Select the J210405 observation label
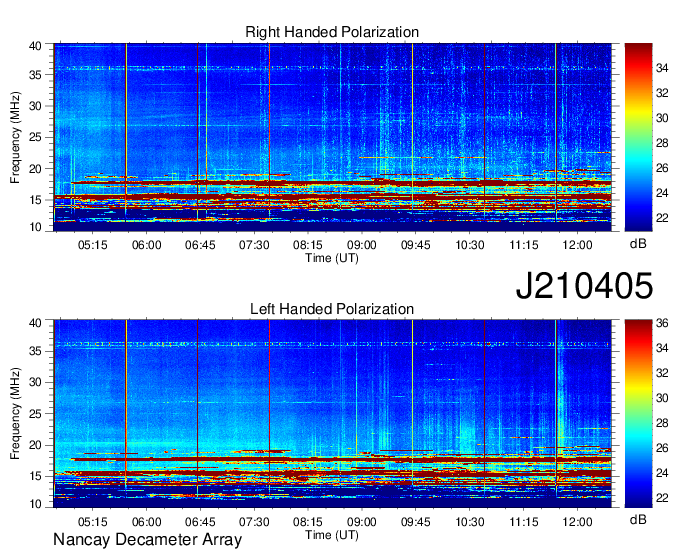 (584, 285)
